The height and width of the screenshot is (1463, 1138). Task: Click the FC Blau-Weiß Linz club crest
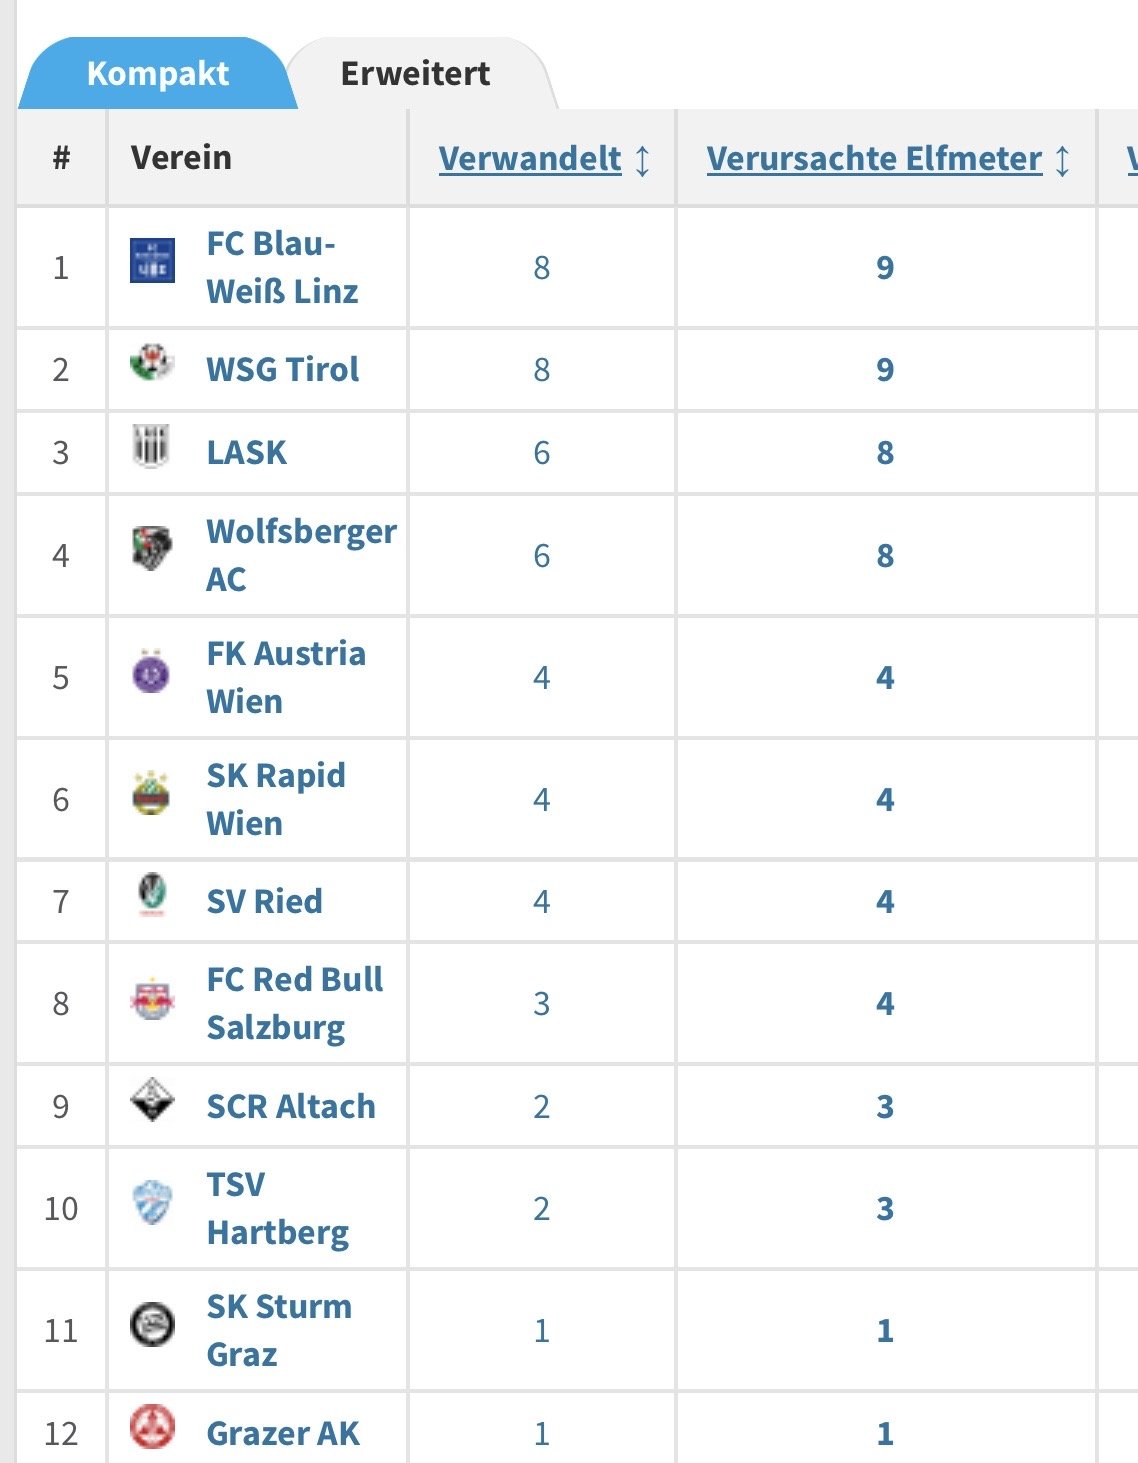tap(152, 261)
